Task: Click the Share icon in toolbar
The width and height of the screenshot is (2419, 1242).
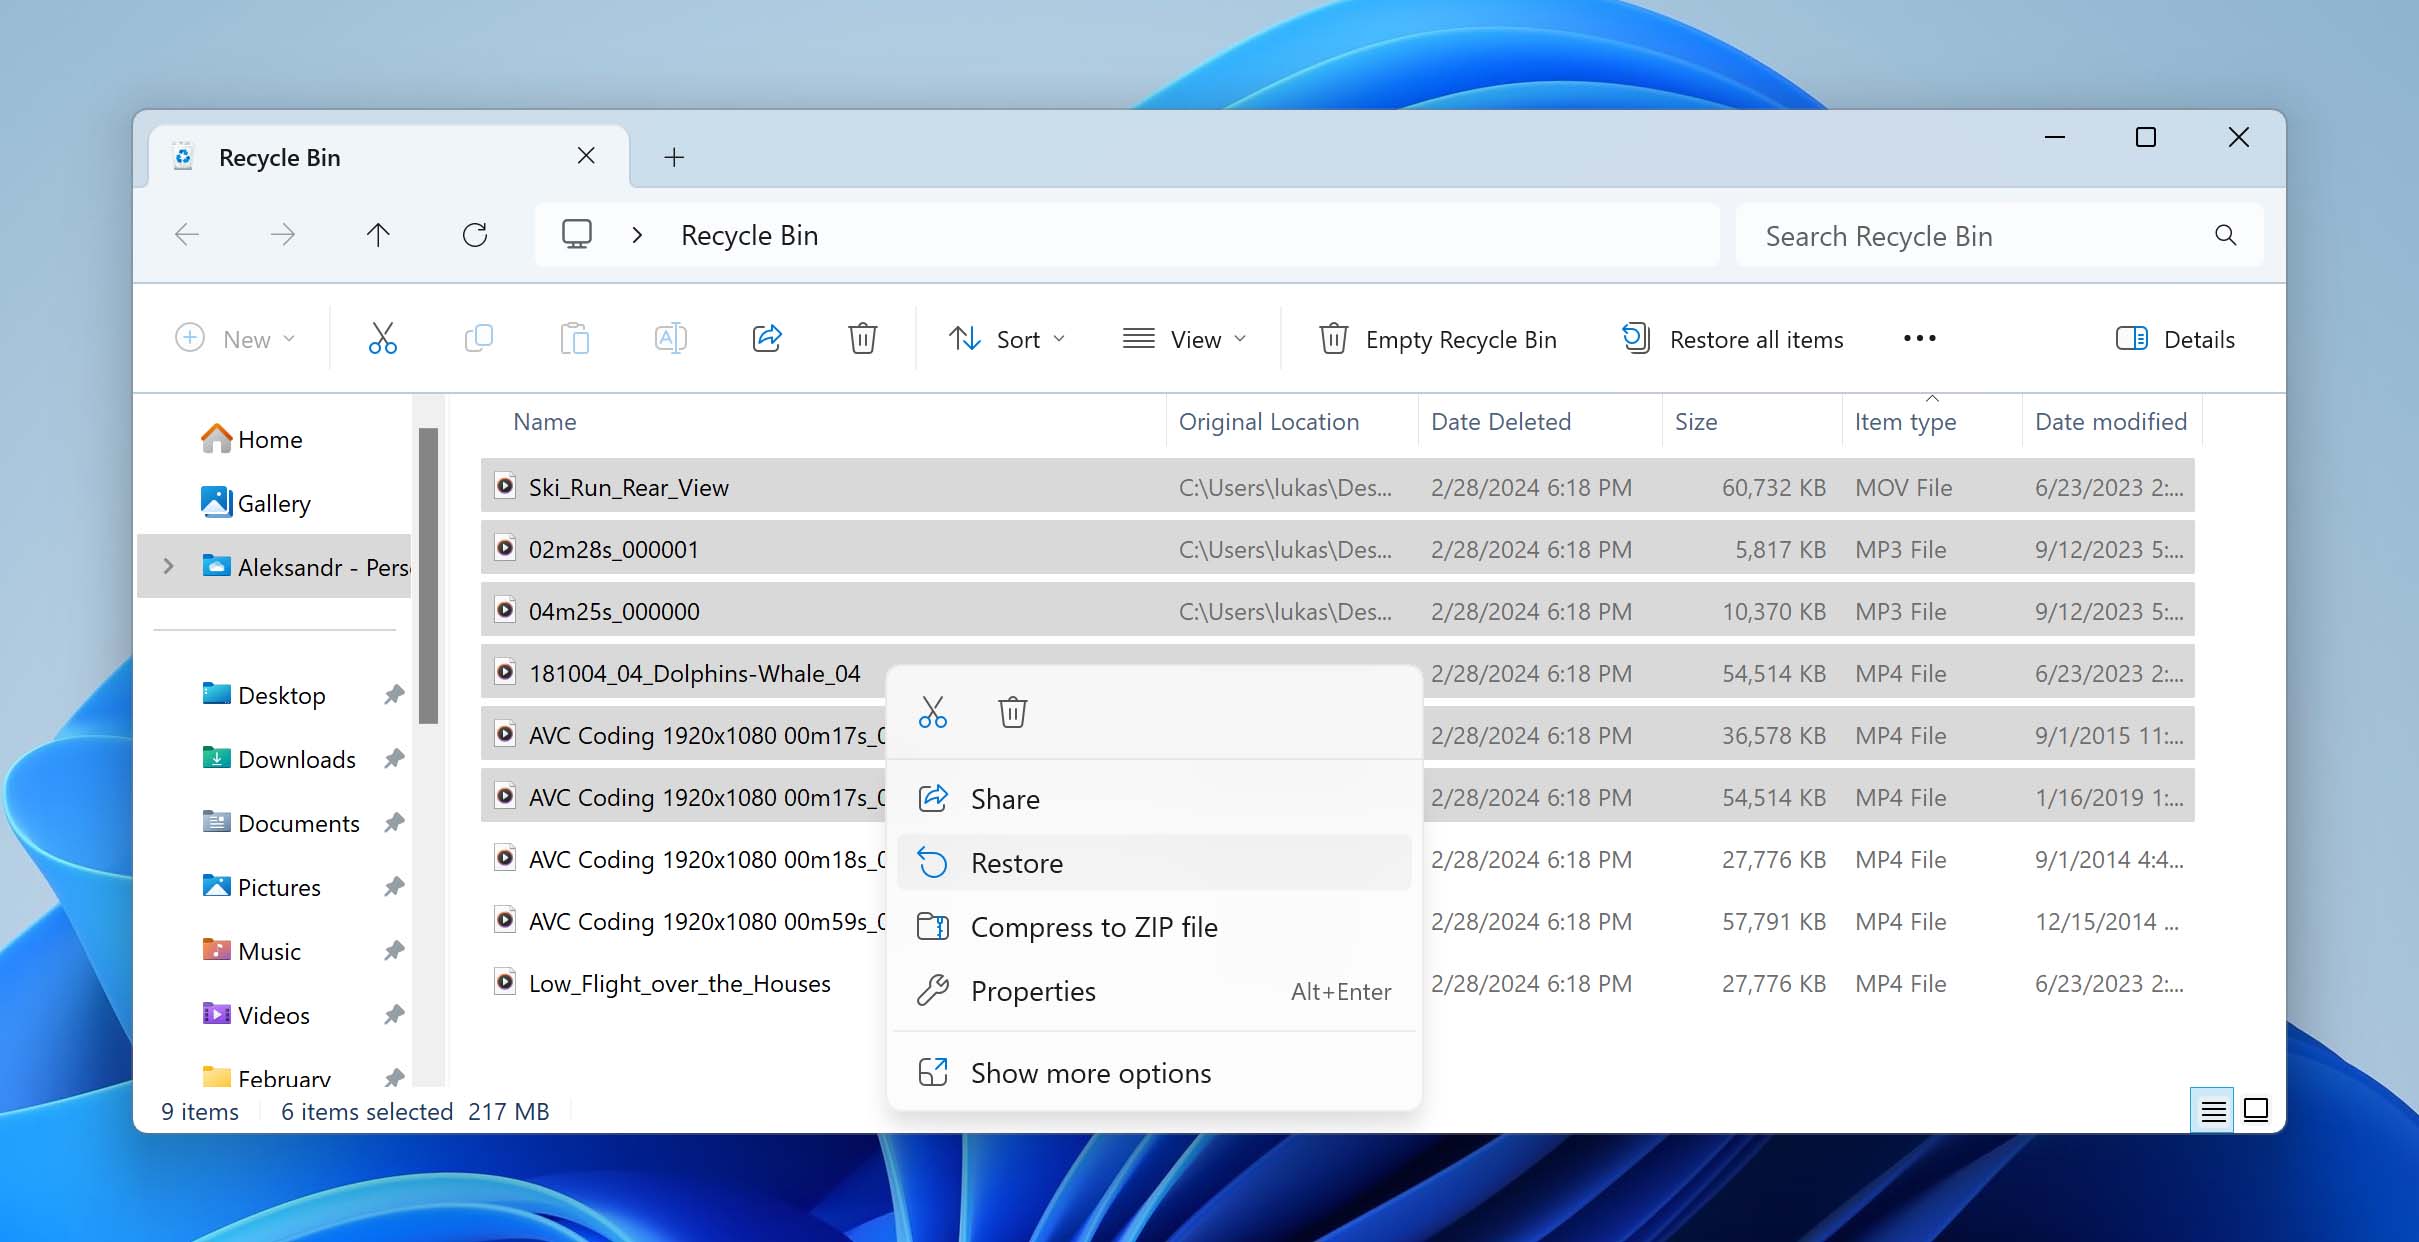Action: (x=767, y=337)
